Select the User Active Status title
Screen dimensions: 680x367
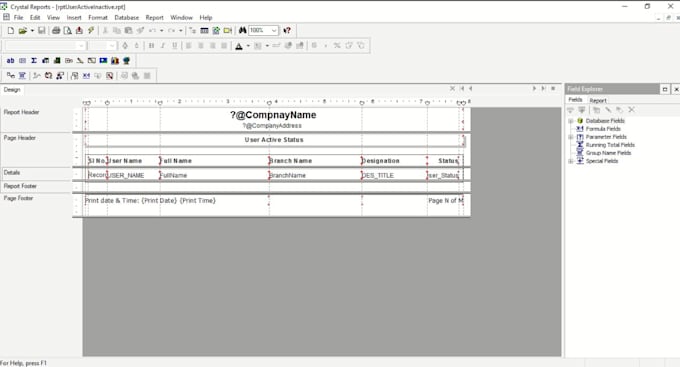(274, 140)
